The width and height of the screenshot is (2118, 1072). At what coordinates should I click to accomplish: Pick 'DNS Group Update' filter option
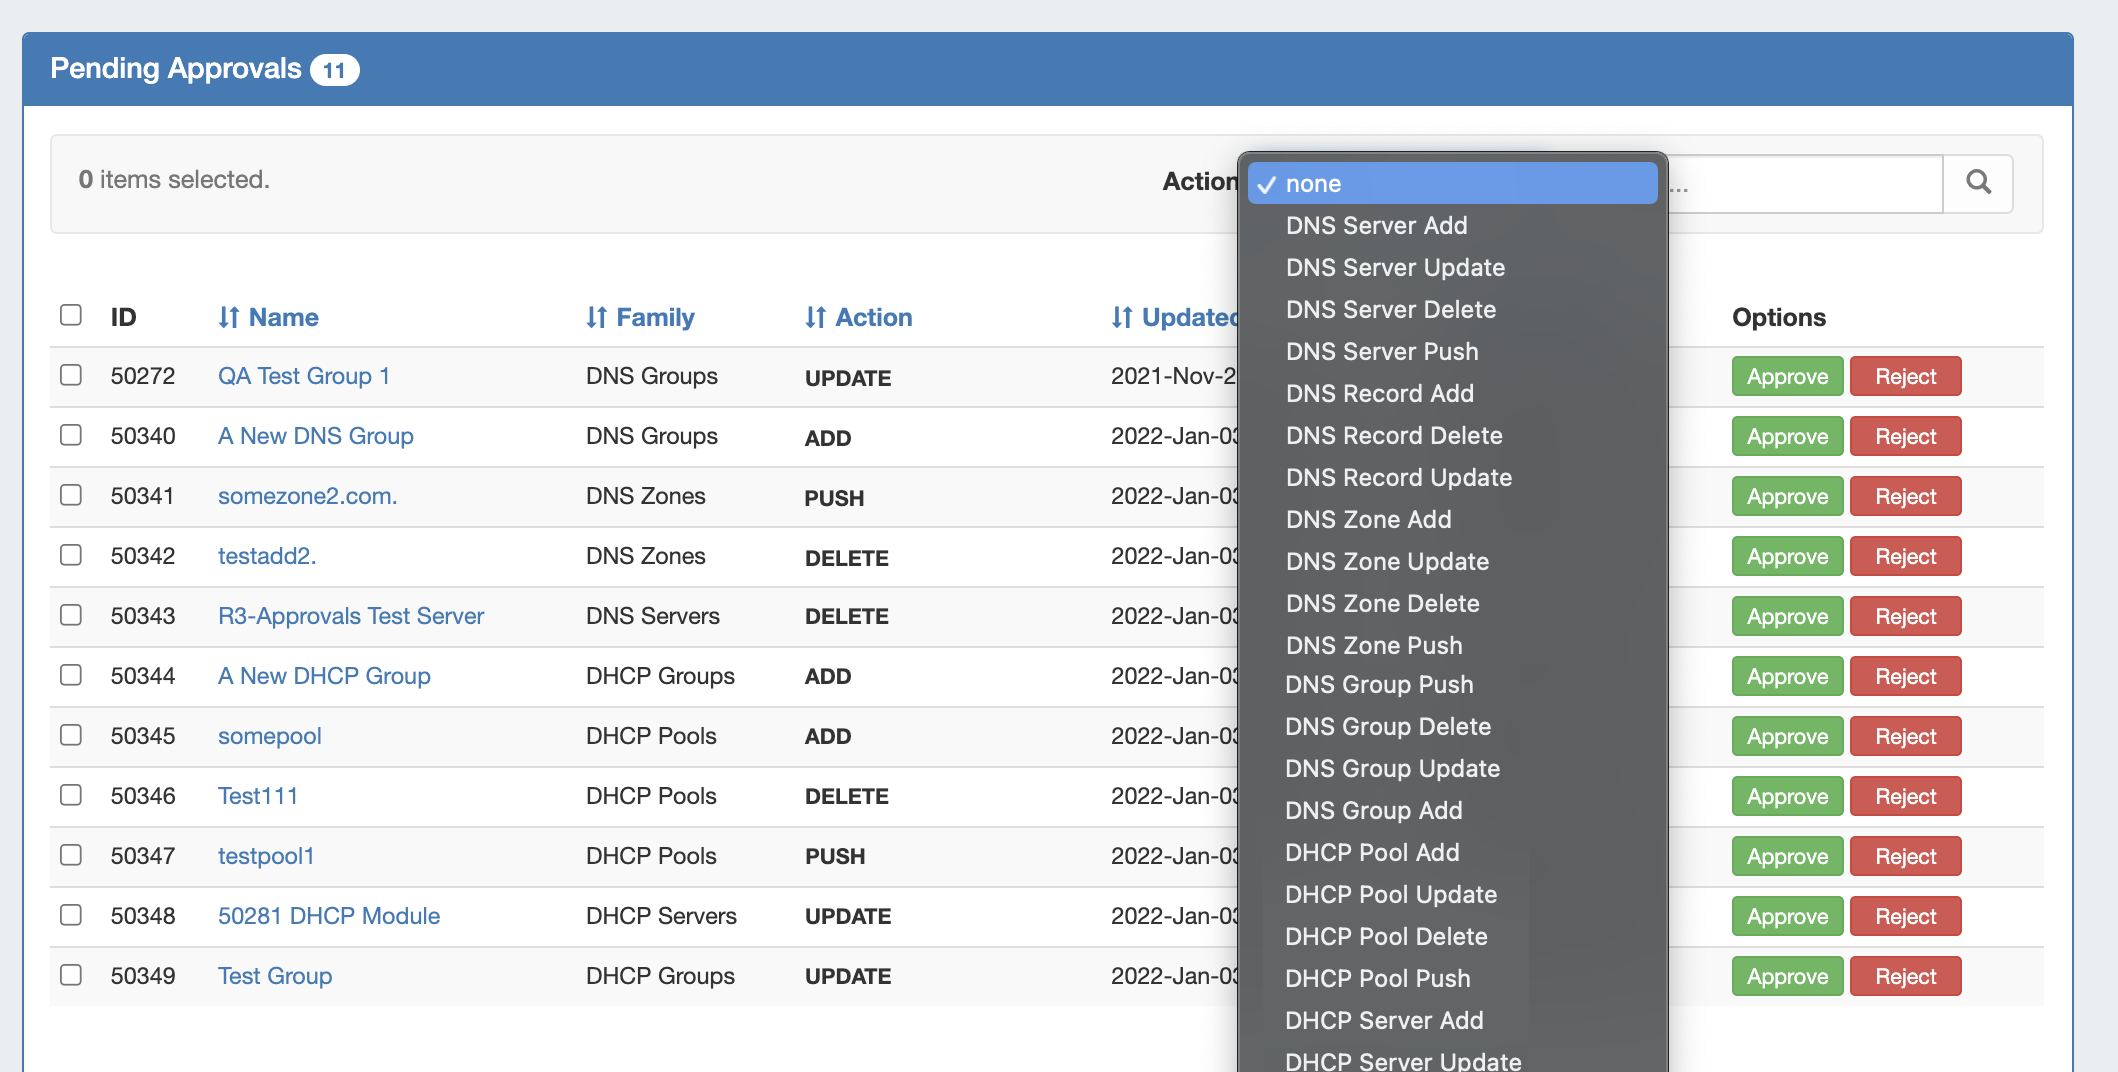(x=1392, y=769)
